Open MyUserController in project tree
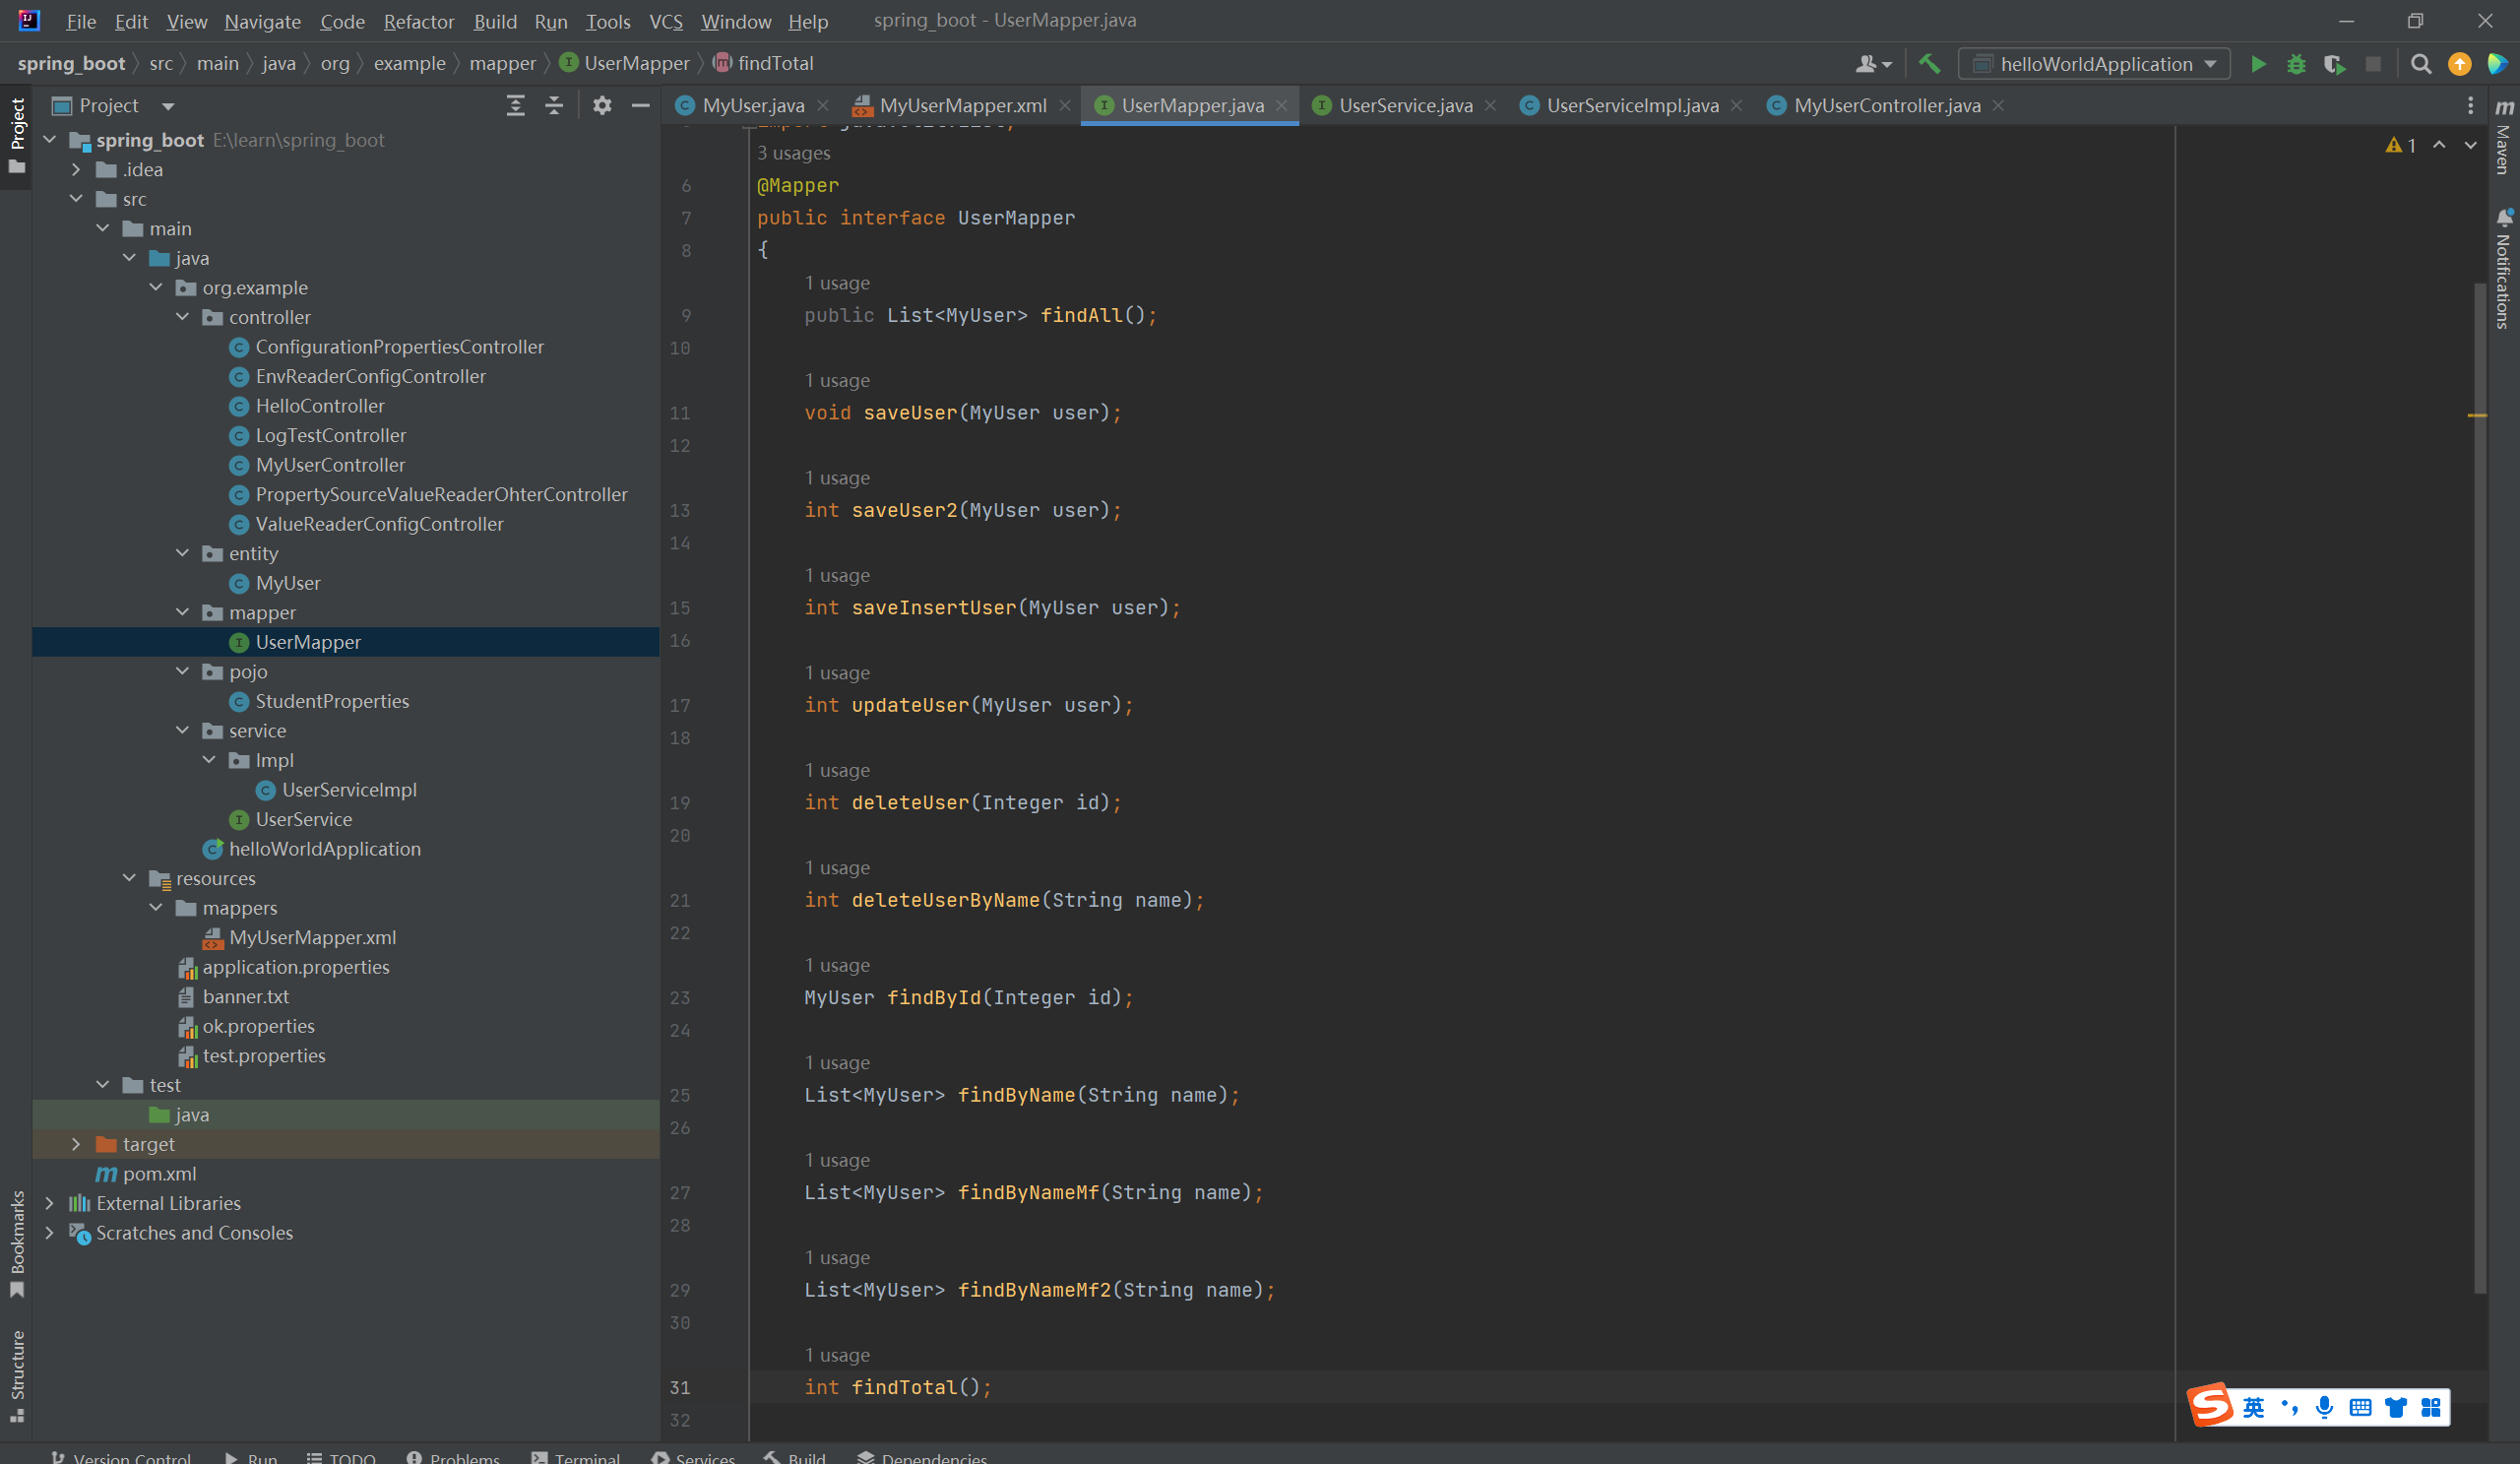The image size is (2520, 1464). (x=330, y=465)
